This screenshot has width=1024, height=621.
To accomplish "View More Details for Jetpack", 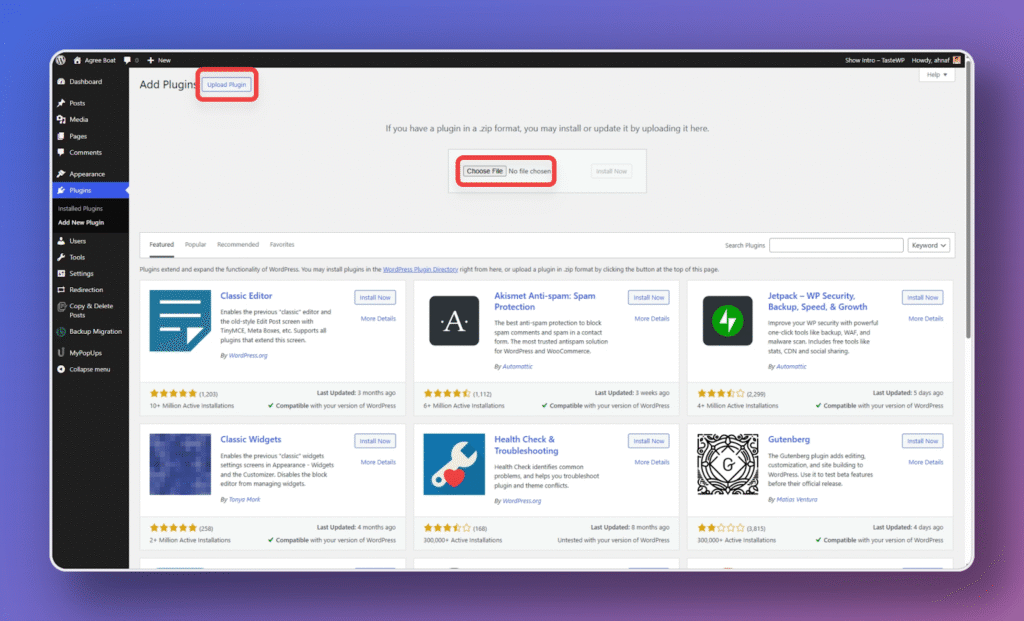I will click(925, 319).
